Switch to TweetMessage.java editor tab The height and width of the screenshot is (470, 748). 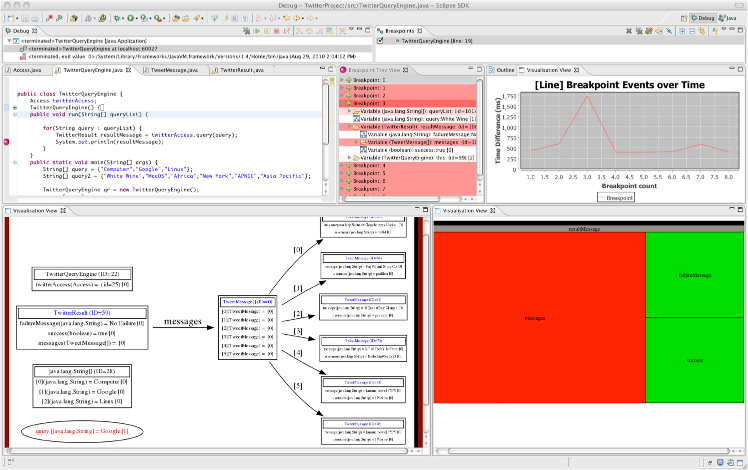tap(174, 70)
